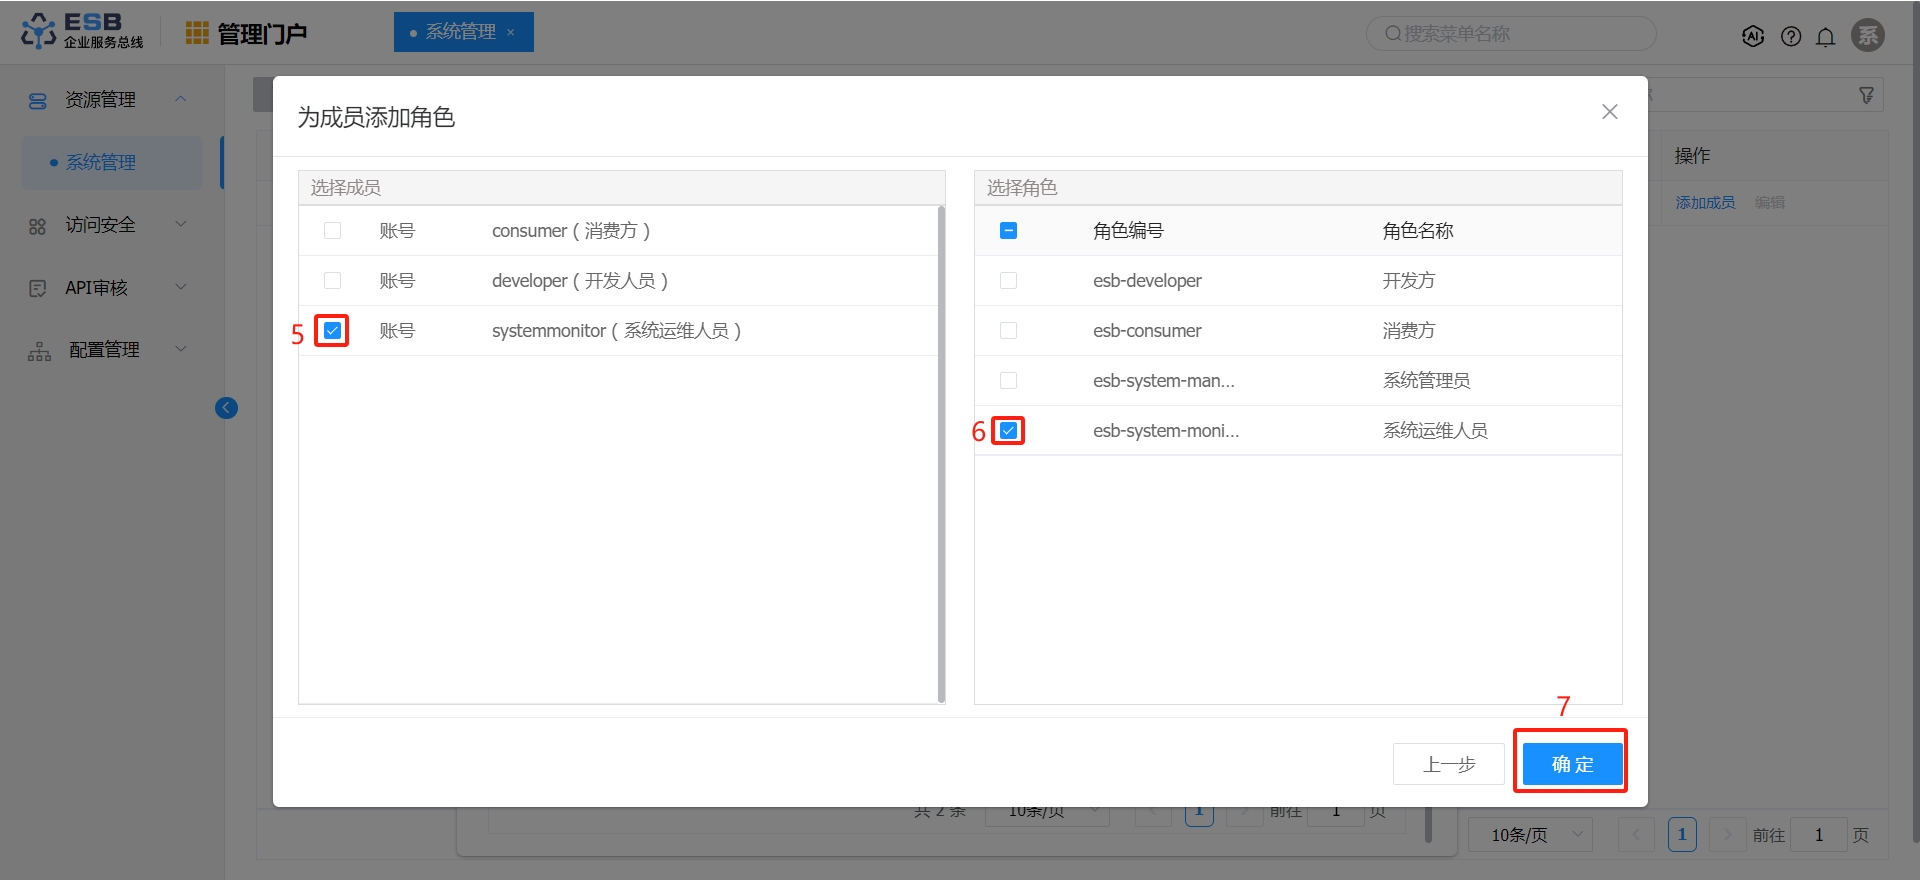Check the consumer (消费方) member checkbox
The image size is (1920, 880).
333,231
